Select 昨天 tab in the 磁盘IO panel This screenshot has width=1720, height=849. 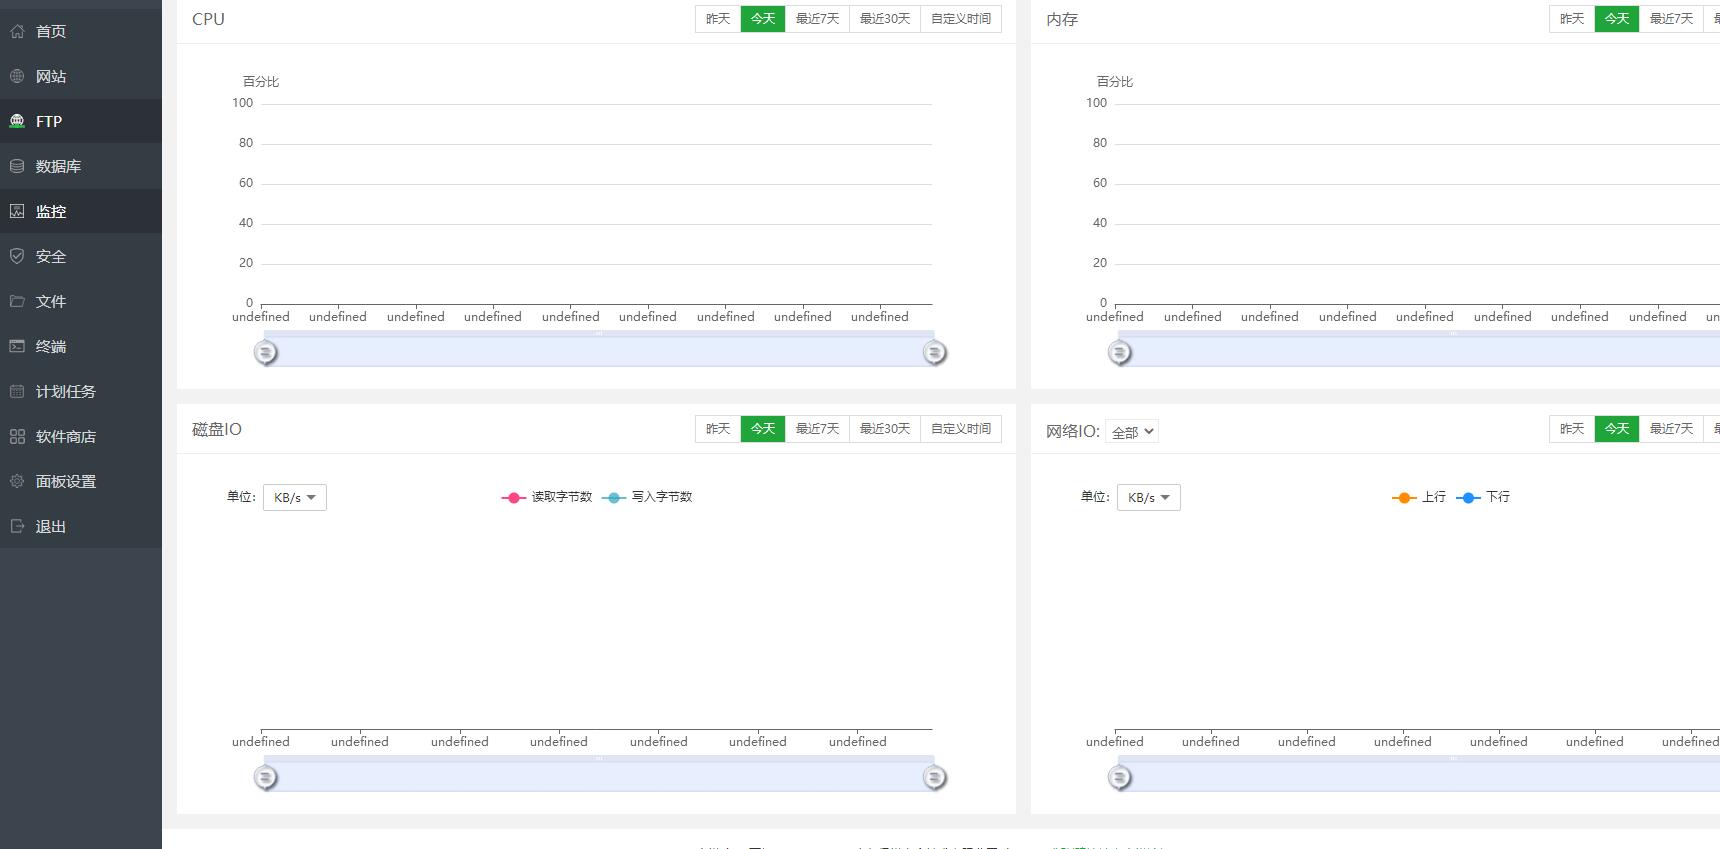(718, 429)
